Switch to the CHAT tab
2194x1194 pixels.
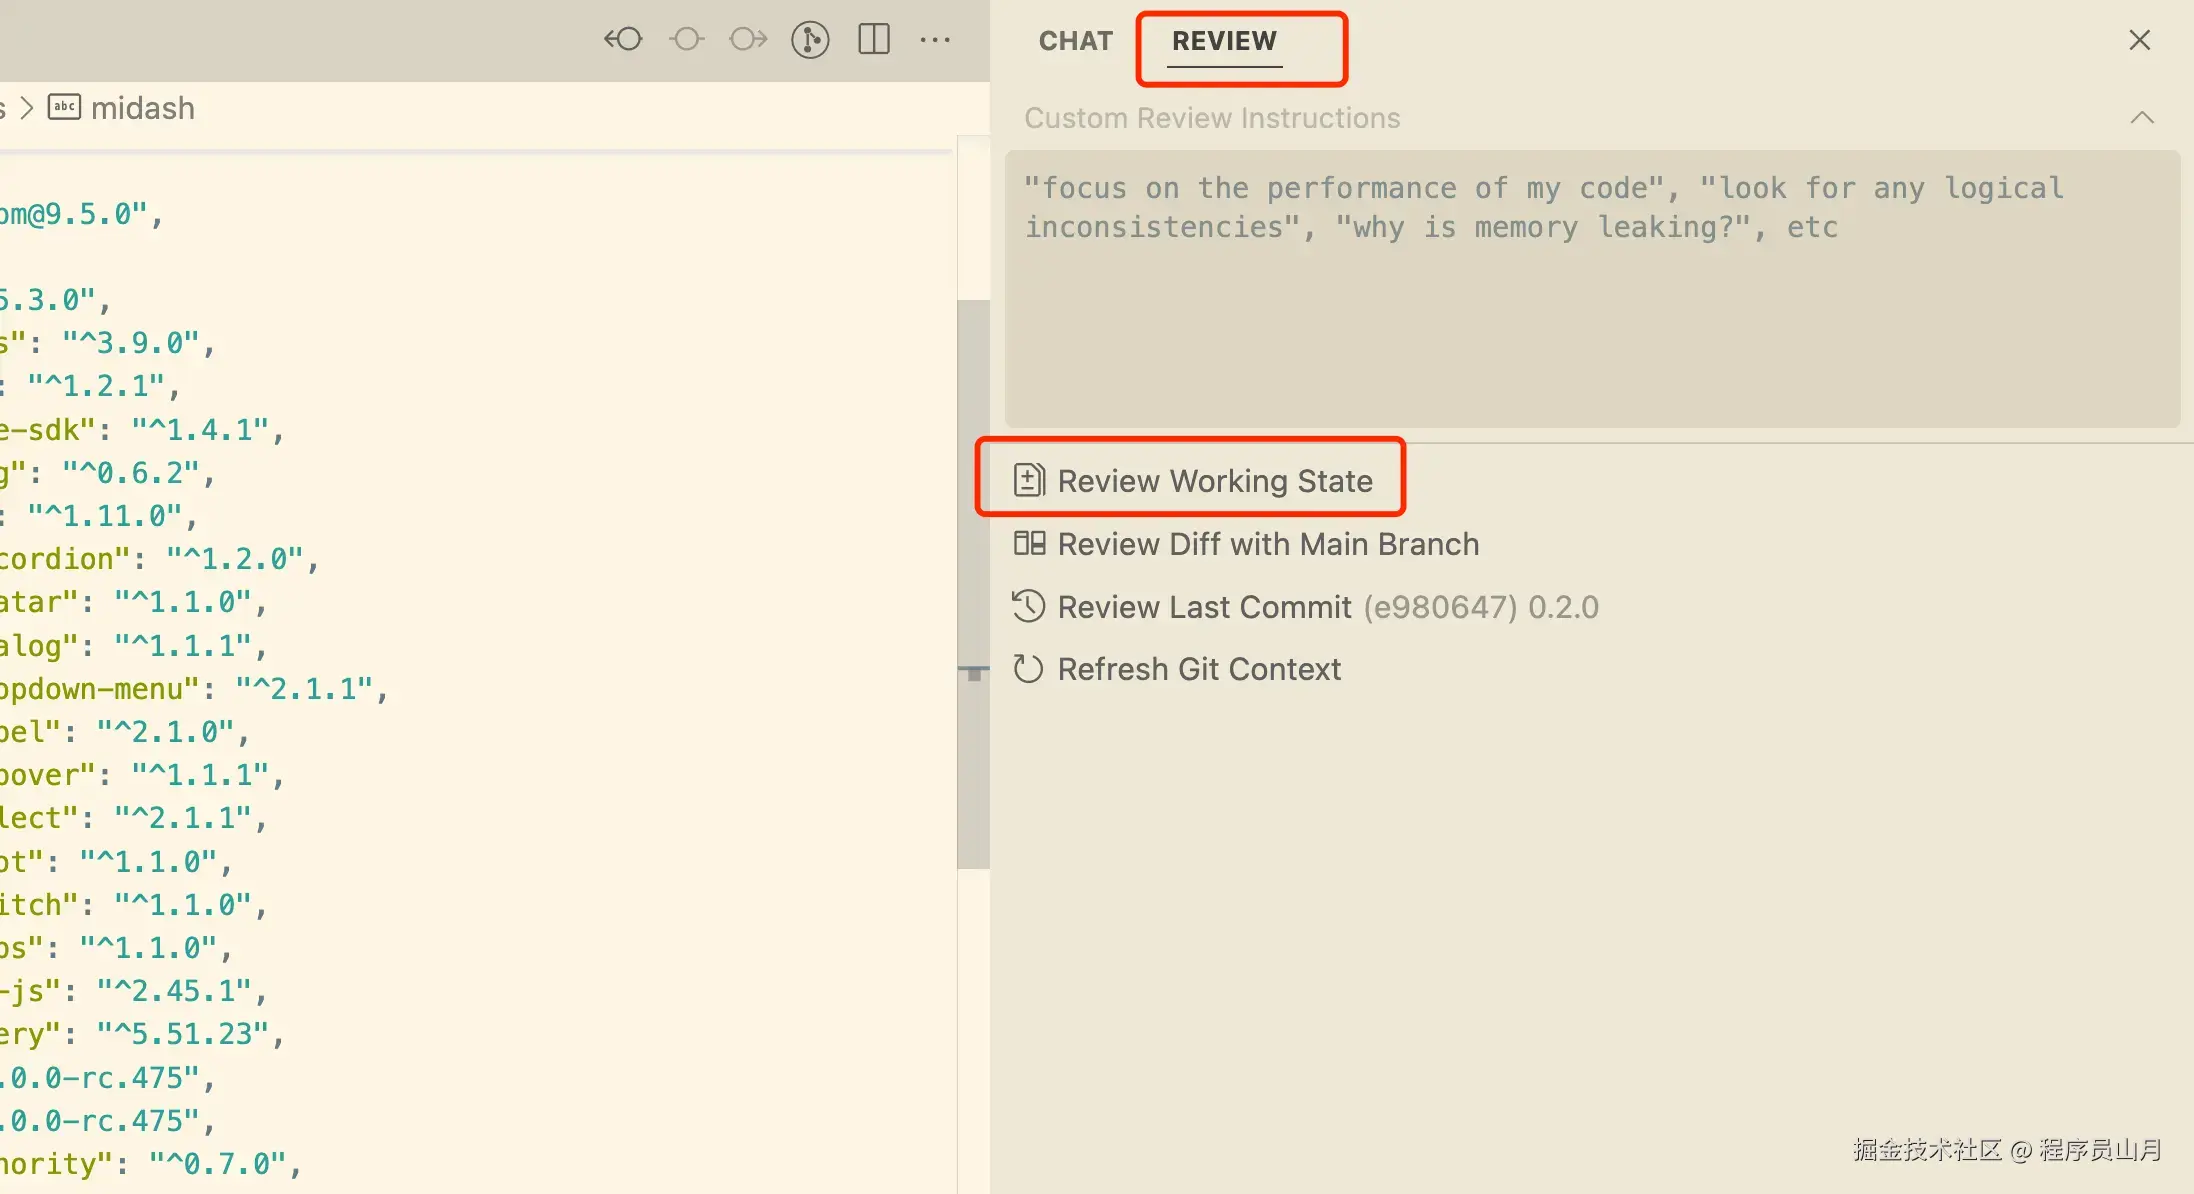(1075, 41)
